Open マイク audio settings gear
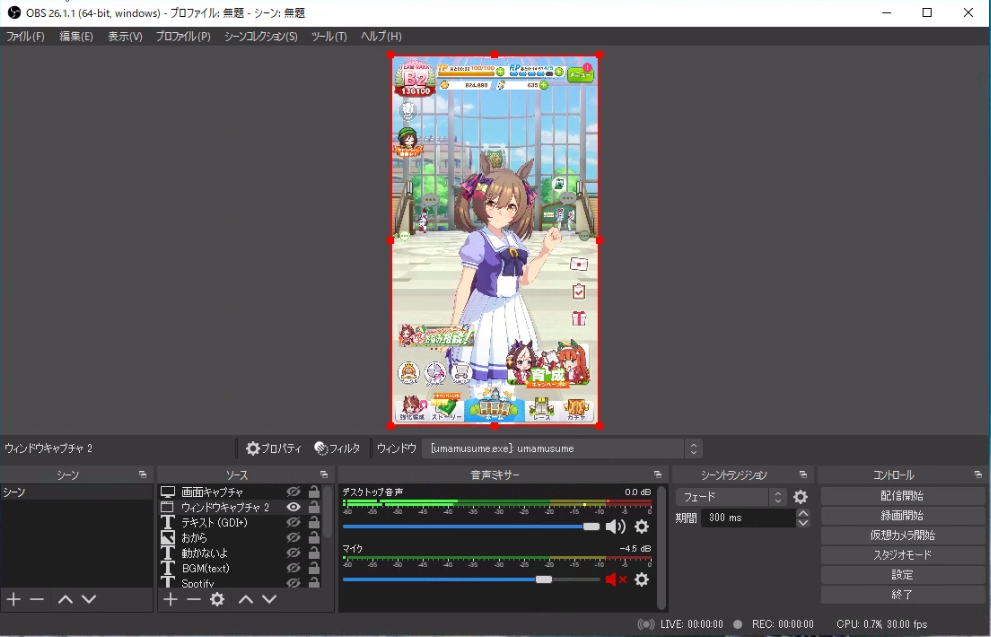 point(641,579)
